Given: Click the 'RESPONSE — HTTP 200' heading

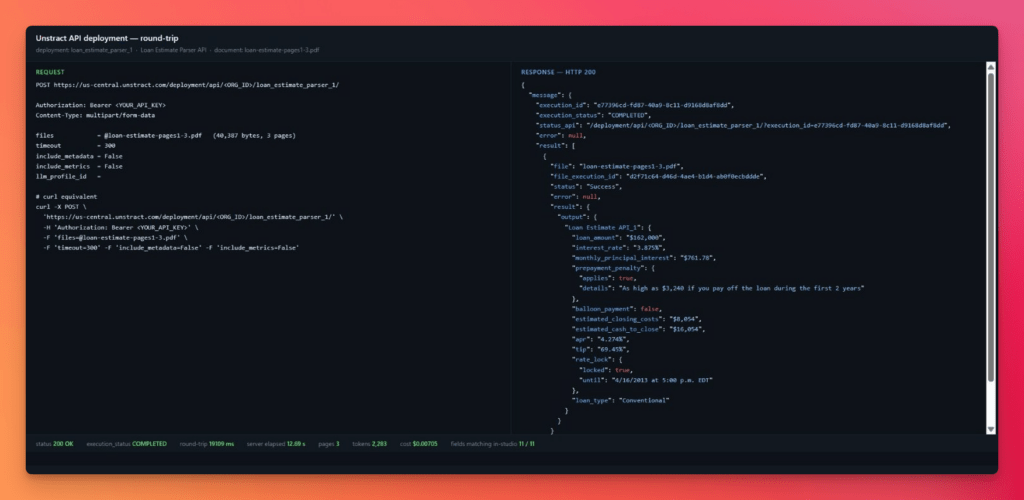Looking at the screenshot, I should pos(558,72).
